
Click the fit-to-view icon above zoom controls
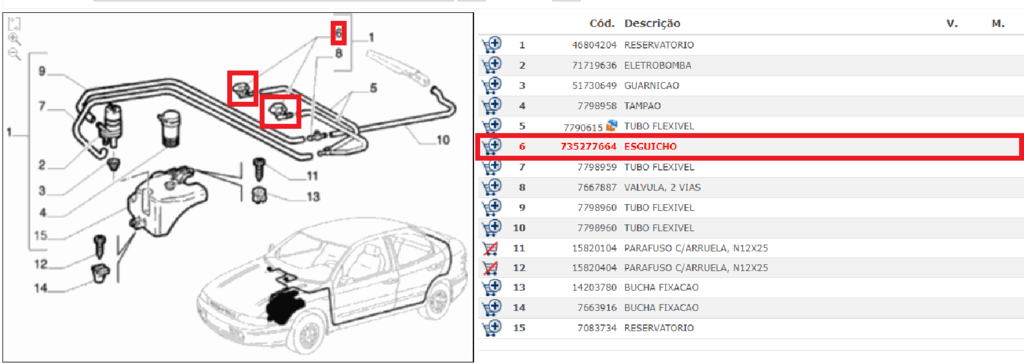14,24
